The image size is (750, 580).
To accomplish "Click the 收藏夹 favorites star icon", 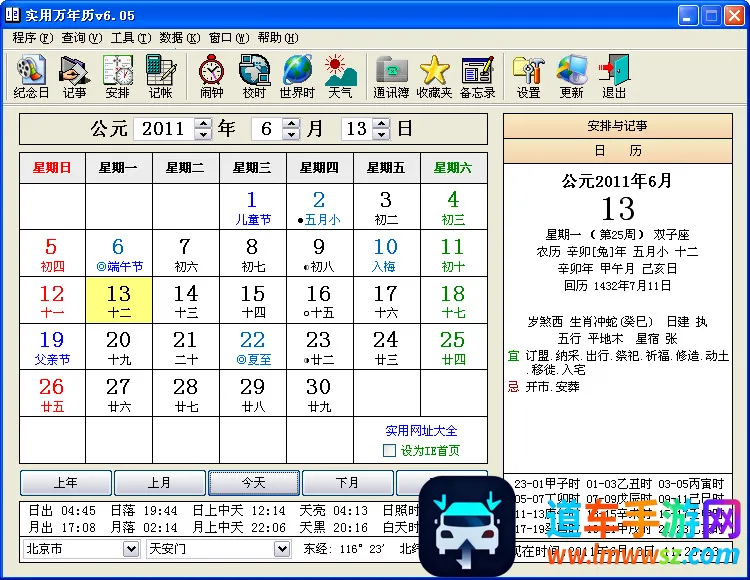I will 434,76.
